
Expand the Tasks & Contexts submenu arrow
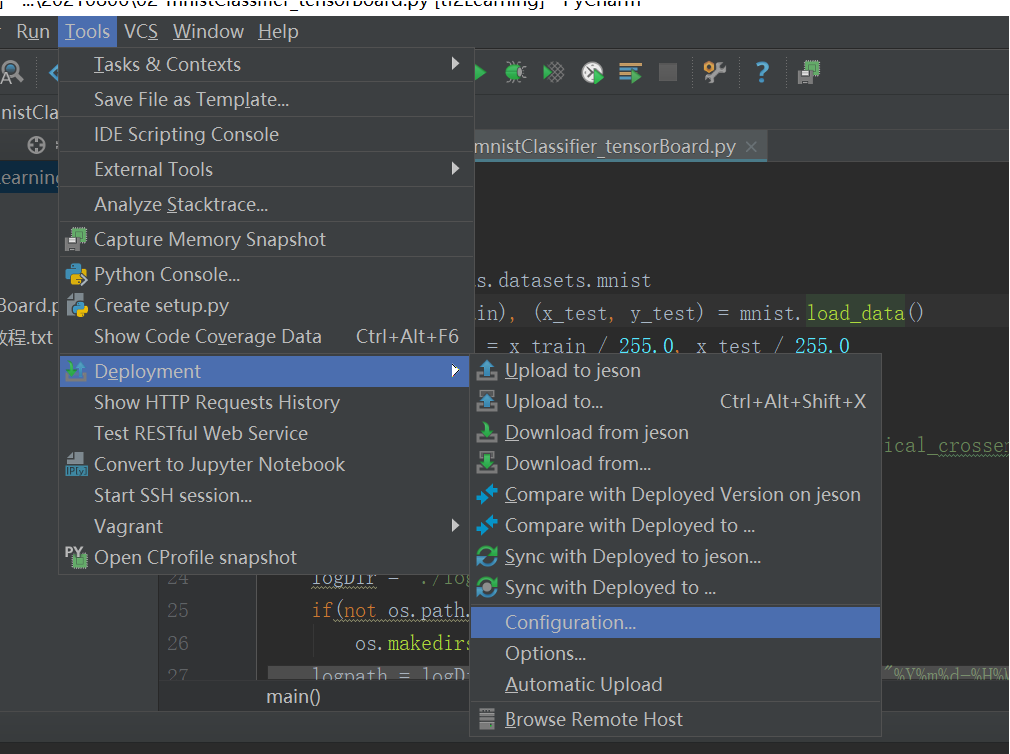click(455, 64)
